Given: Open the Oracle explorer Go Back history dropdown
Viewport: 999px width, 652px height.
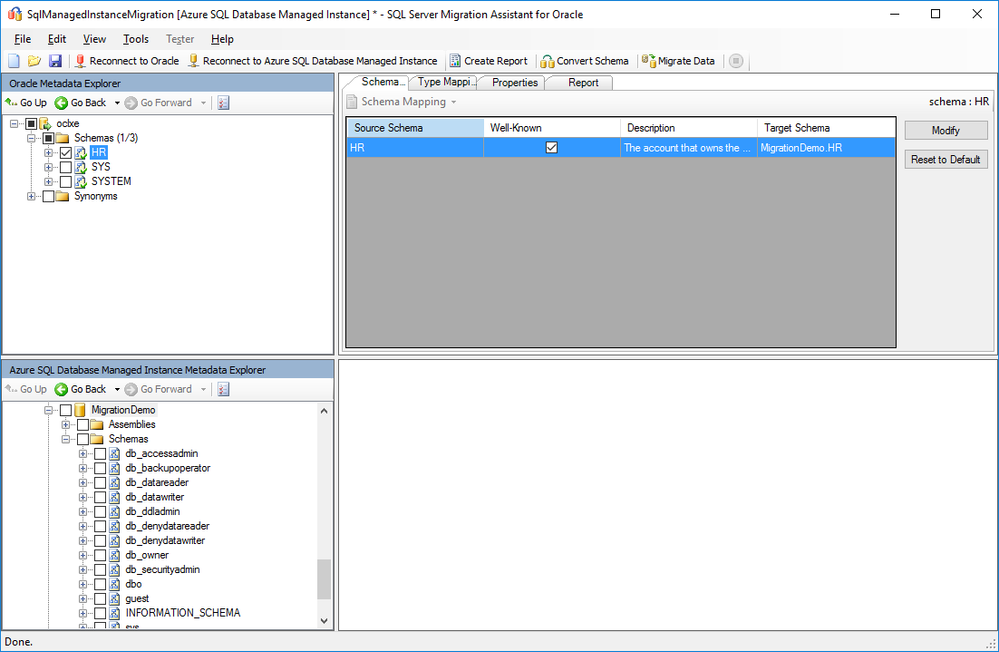Looking at the screenshot, I should pyautogui.click(x=117, y=103).
